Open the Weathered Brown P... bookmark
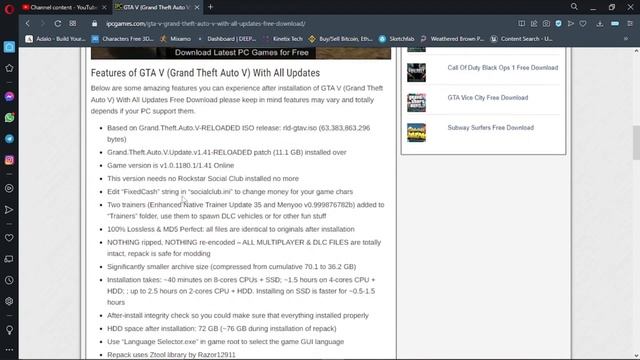The width and height of the screenshot is (640, 360). click(452, 39)
